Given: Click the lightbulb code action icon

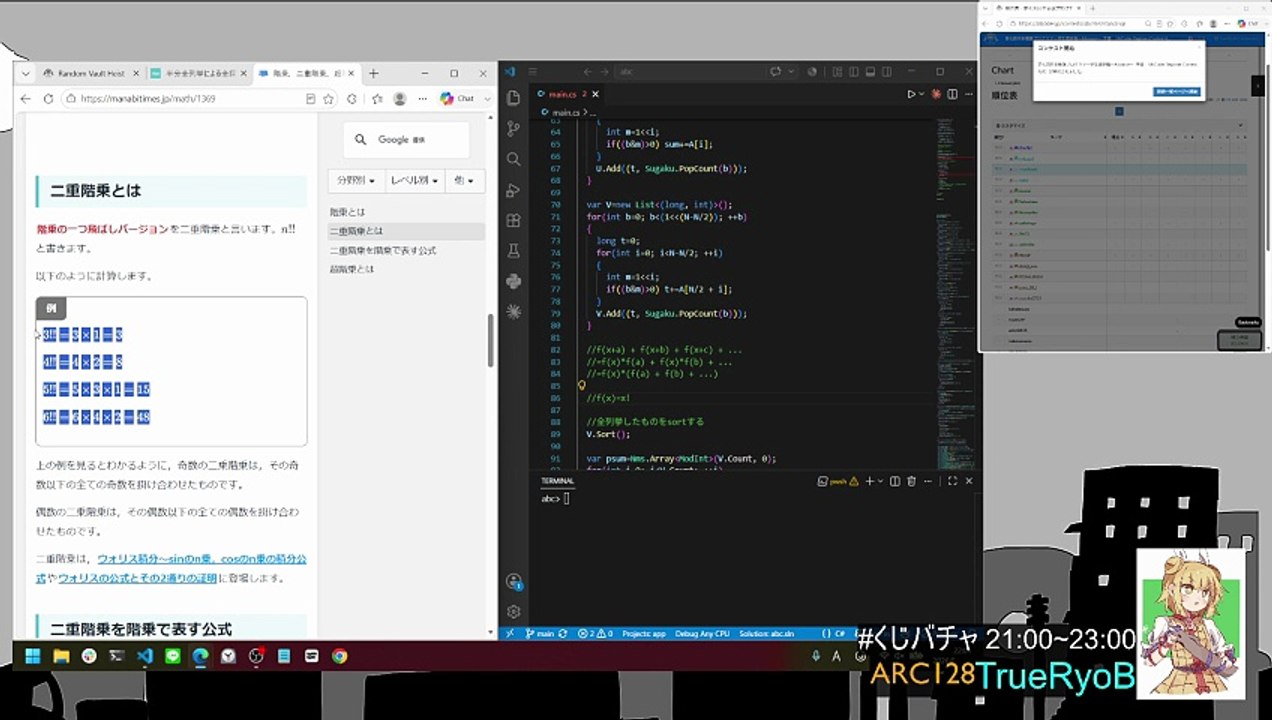Looking at the screenshot, I should [x=581, y=385].
